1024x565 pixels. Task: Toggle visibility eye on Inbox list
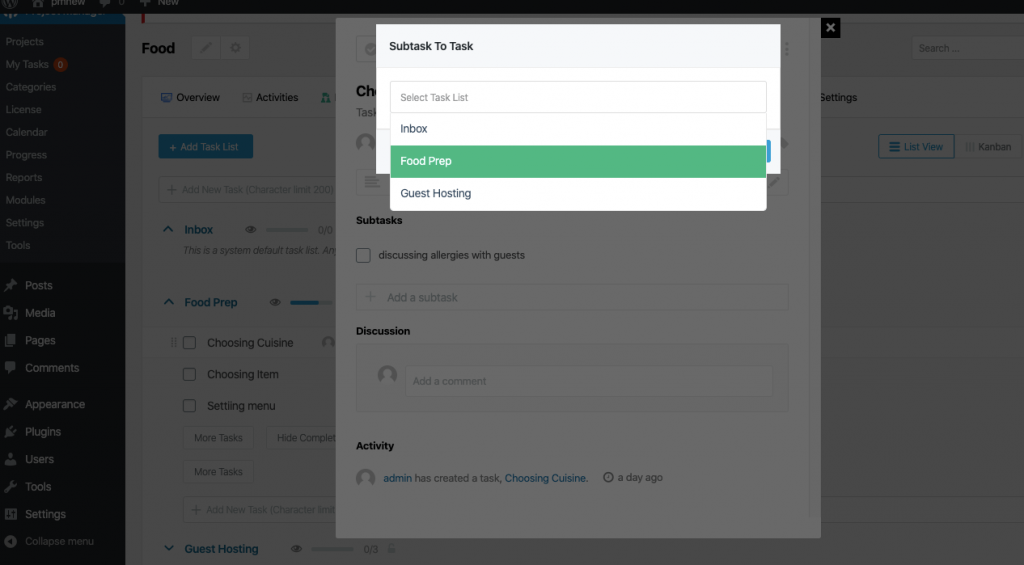pyautogui.click(x=250, y=230)
